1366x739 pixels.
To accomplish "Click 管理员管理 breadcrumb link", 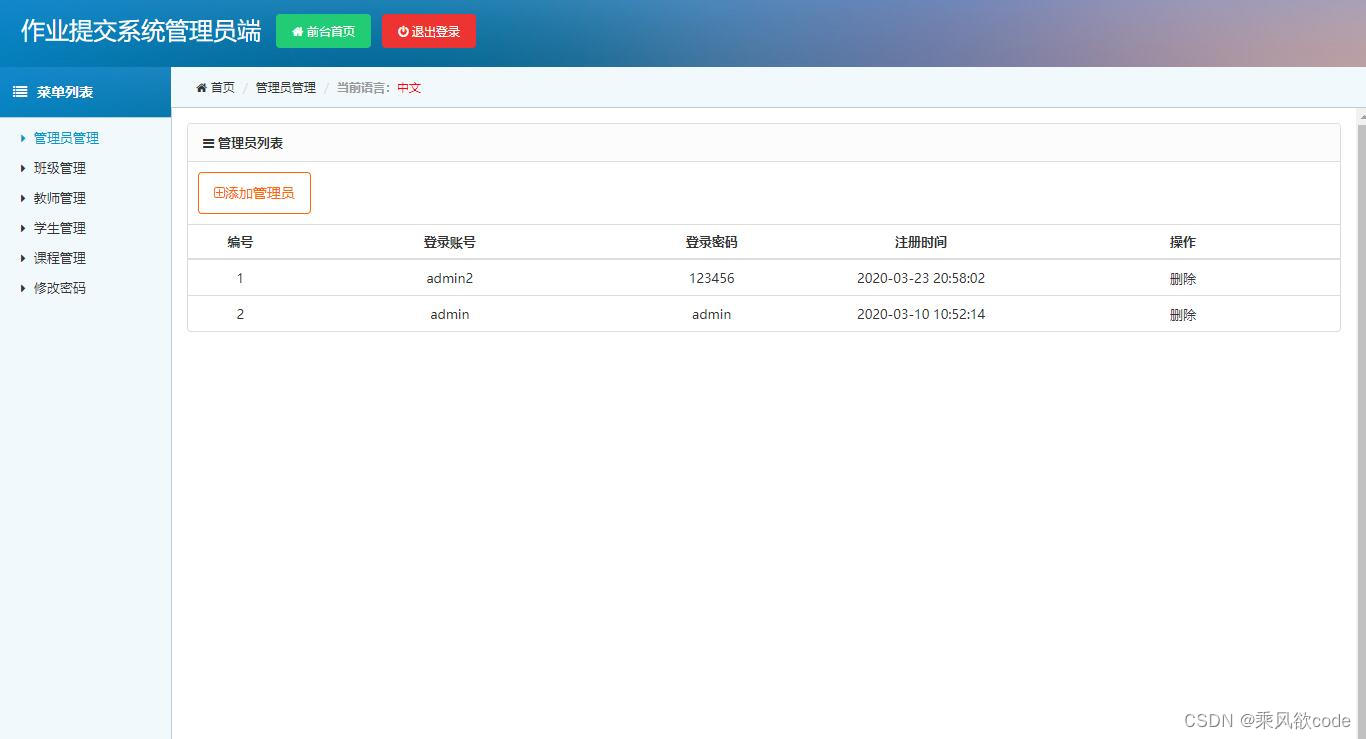I will click(286, 88).
